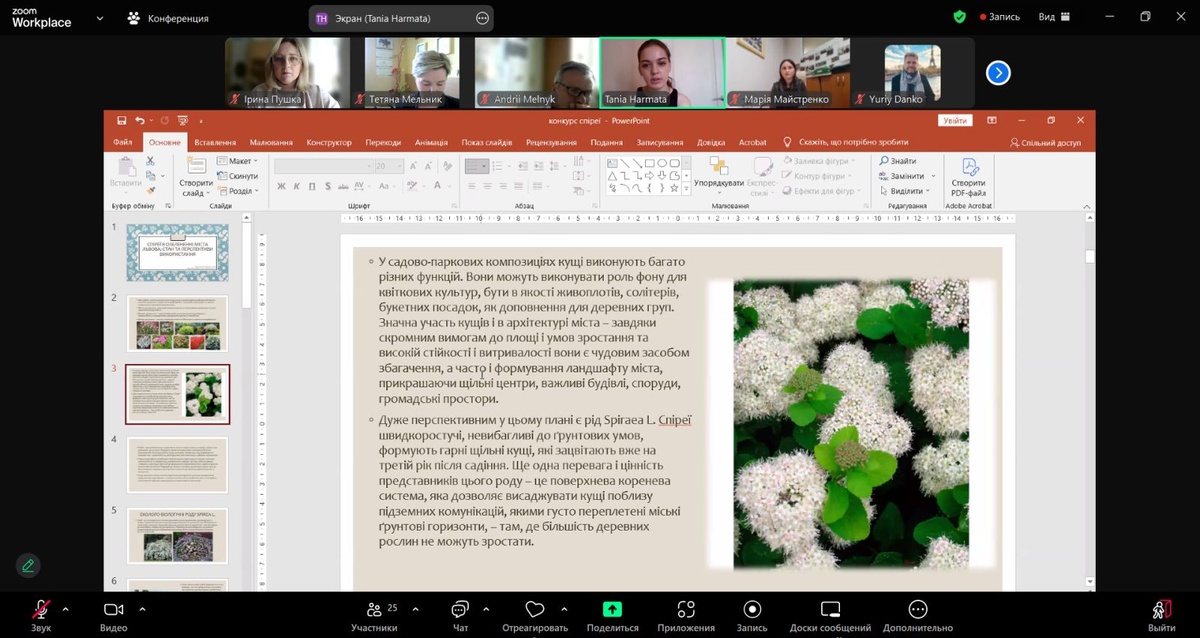Open the Дополнительно more options menu
This screenshot has width=1200, height=638.
pos(918,614)
